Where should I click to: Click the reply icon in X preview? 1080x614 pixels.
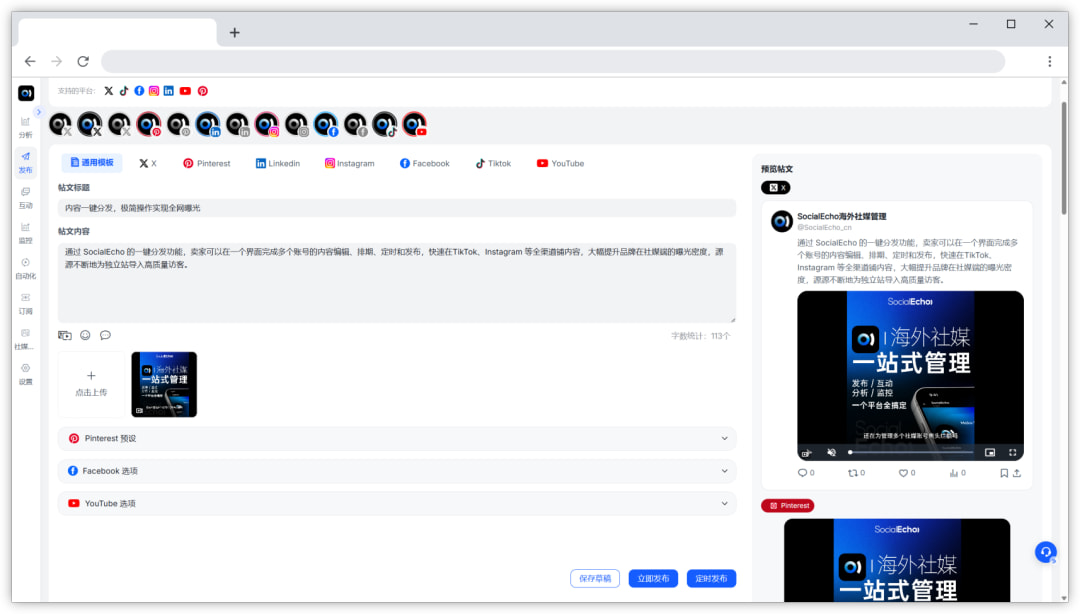point(802,473)
